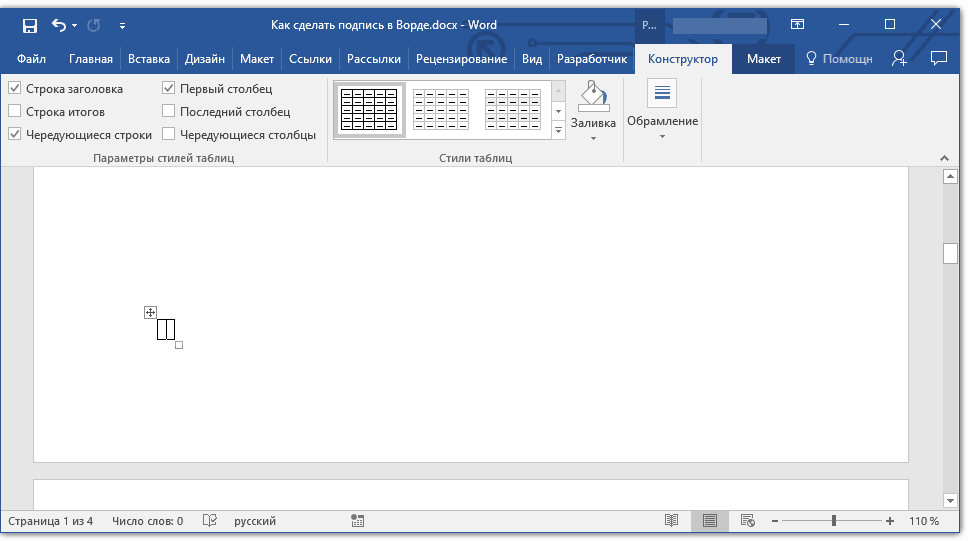Expand the table styles gallery More arrow
The width and height of the screenshot is (968, 541).
pos(558,130)
